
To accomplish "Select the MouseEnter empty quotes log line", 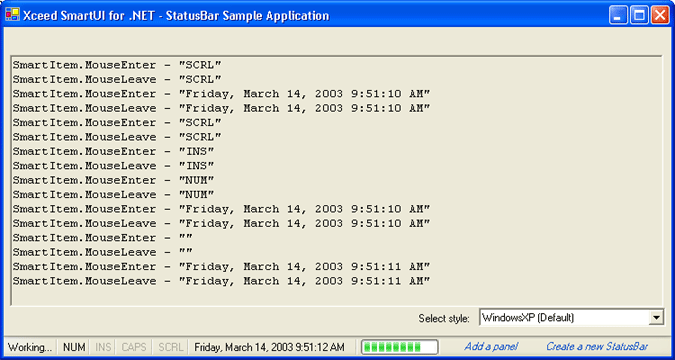I will tap(102, 238).
